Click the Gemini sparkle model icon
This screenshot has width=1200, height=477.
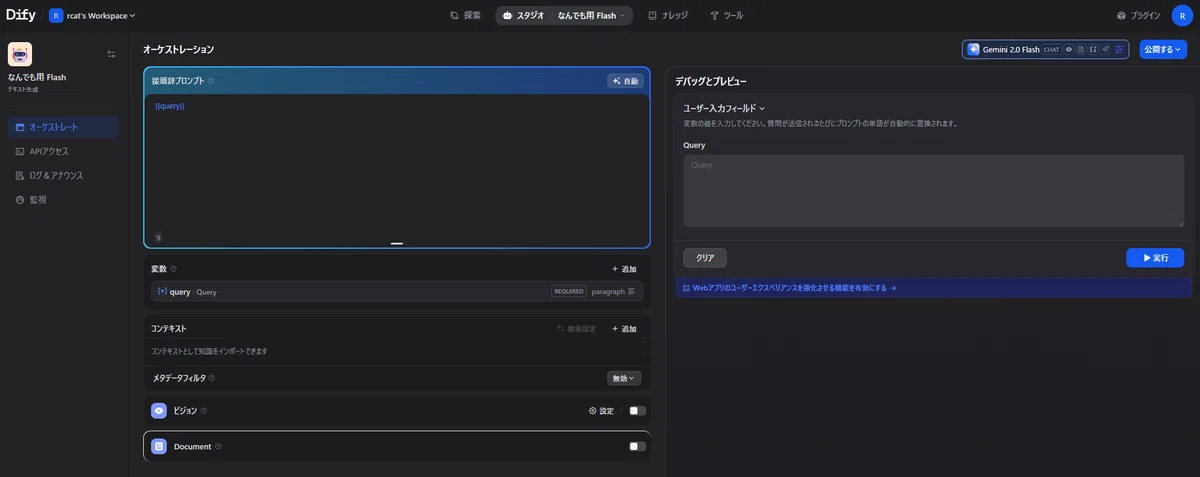click(973, 49)
